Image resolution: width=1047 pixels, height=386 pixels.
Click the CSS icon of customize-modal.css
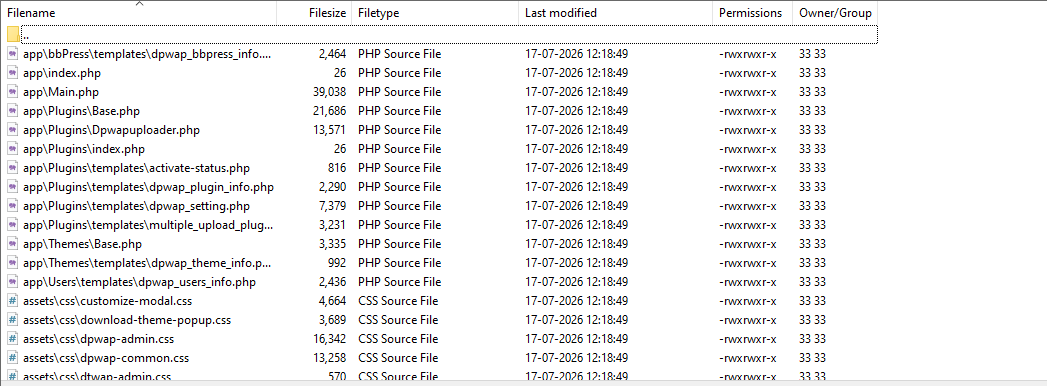pyautogui.click(x=13, y=301)
